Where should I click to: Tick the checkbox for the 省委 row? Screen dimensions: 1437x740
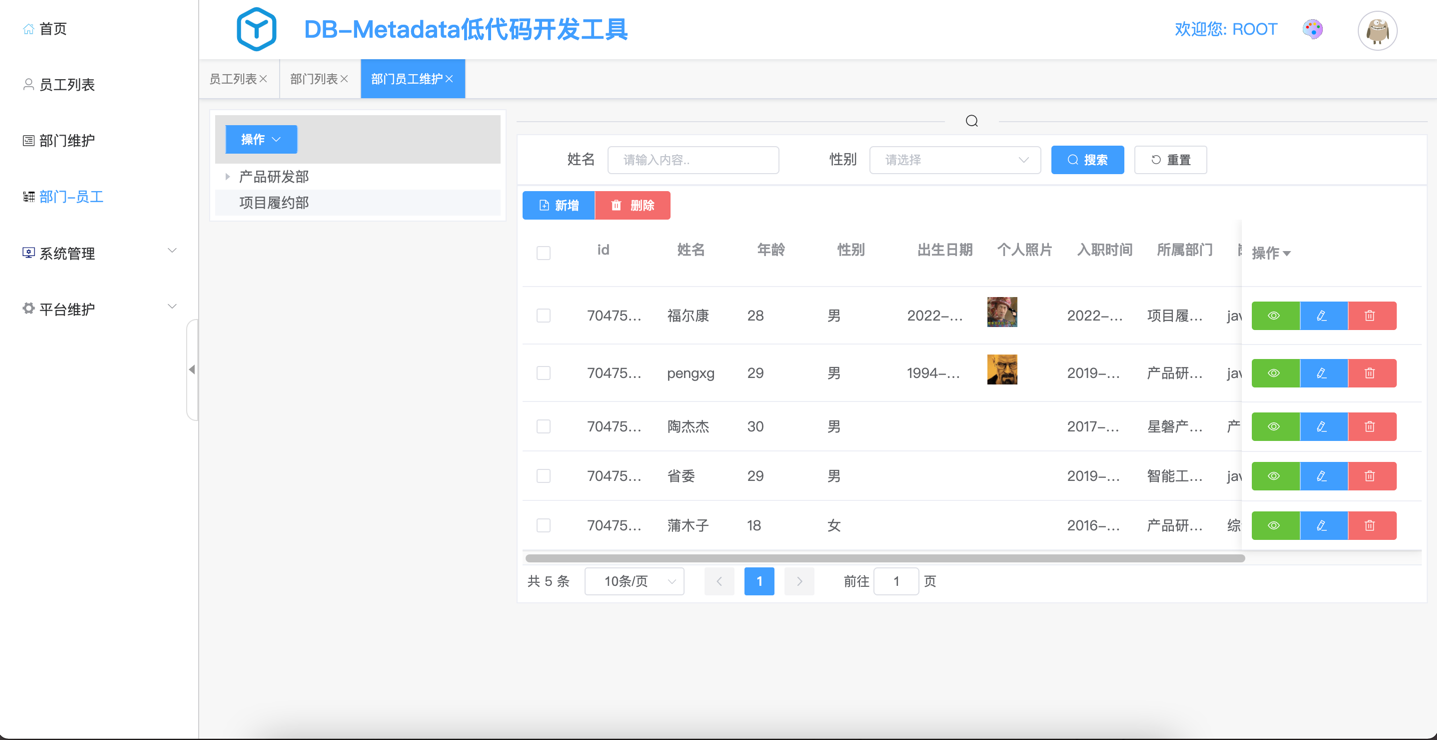pyautogui.click(x=543, y=476)
